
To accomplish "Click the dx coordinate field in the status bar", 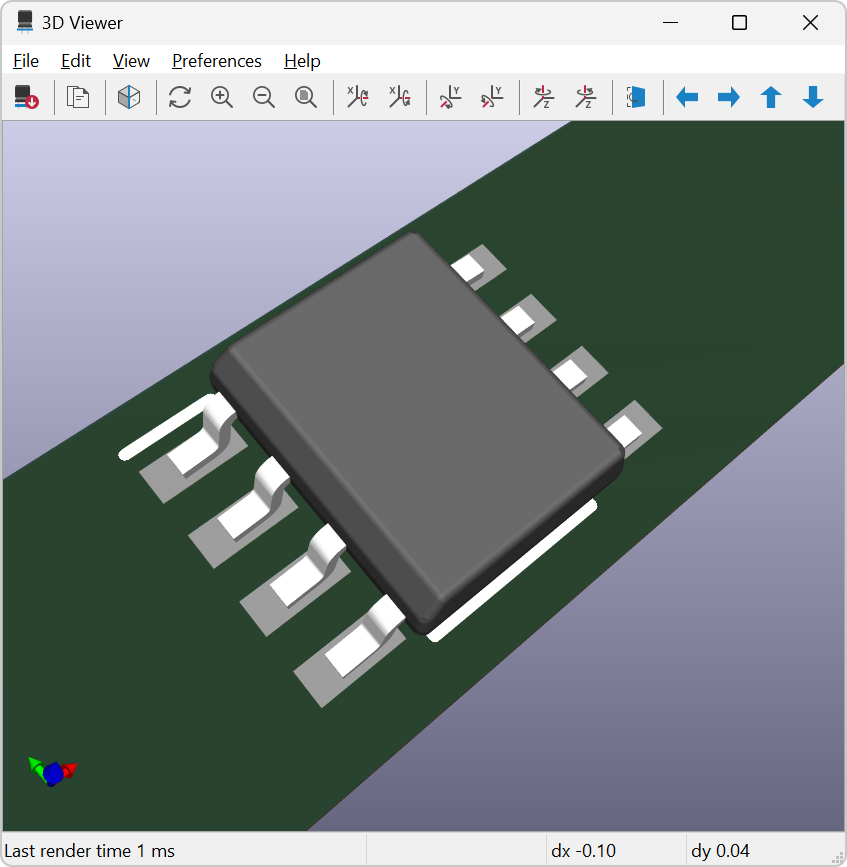I will point(615,851).
